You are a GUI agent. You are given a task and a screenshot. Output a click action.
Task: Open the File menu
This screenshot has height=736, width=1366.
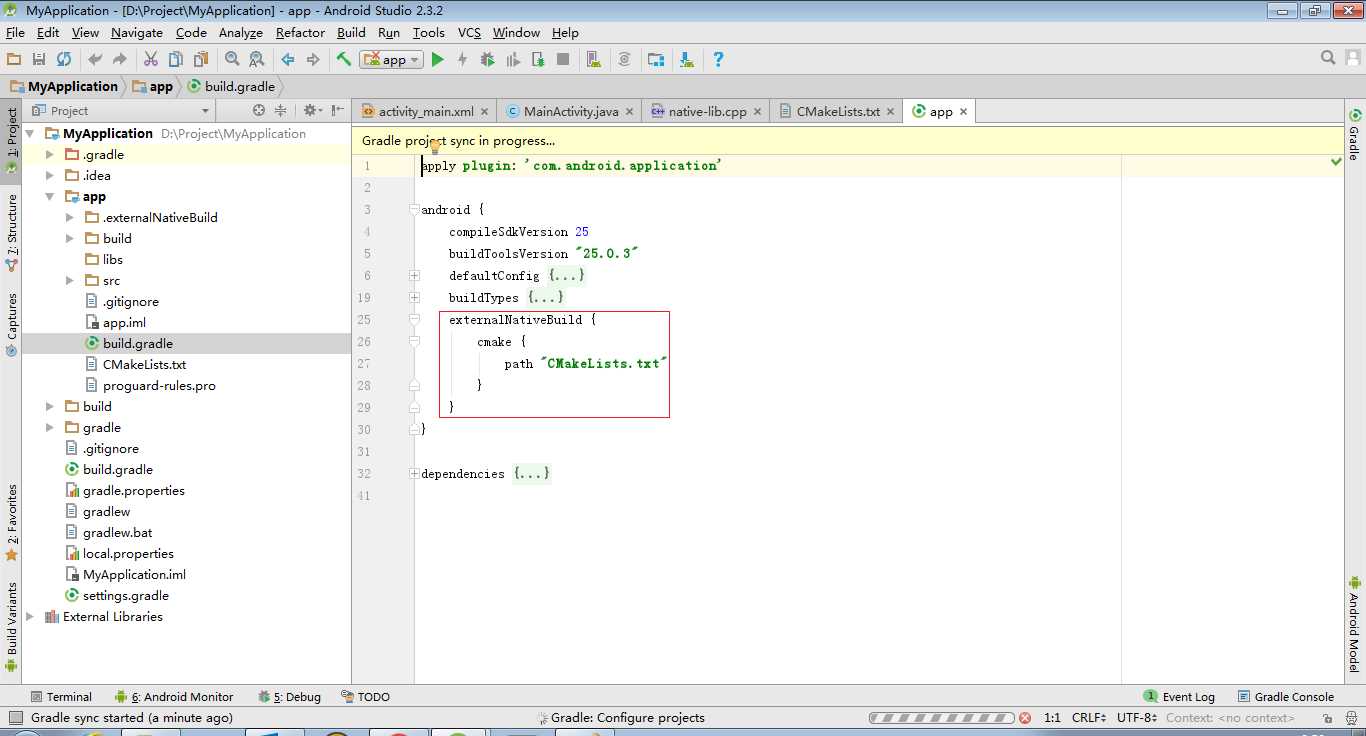[15, 33]
